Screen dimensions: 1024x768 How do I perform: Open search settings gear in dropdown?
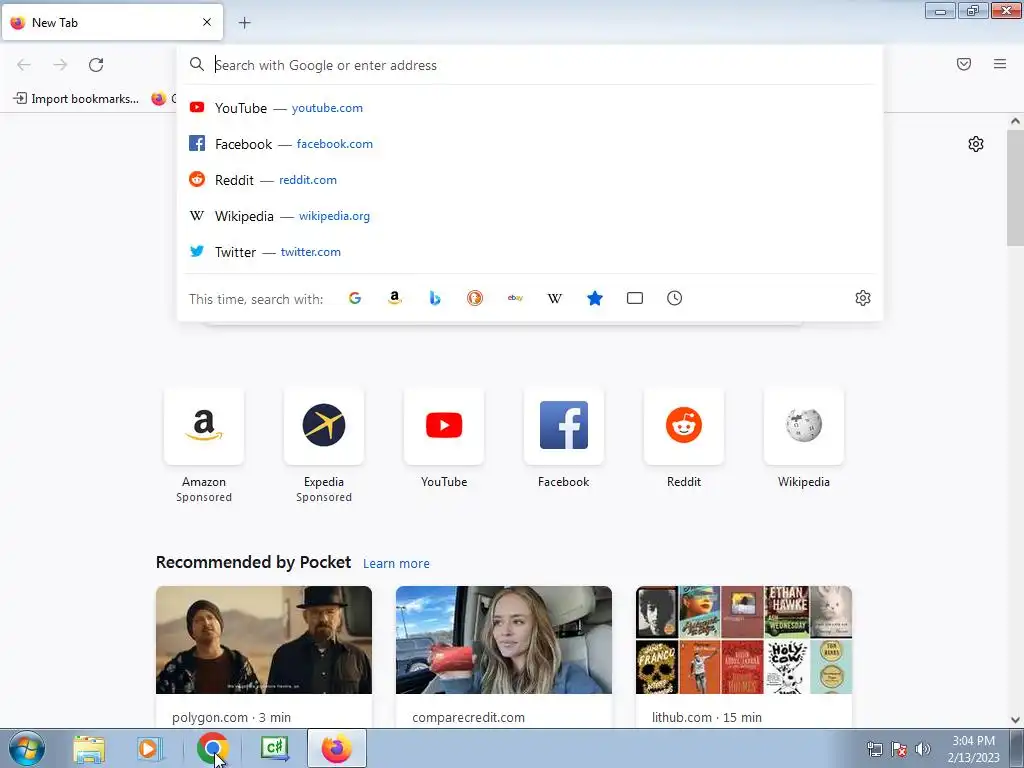tap(863, 298)
